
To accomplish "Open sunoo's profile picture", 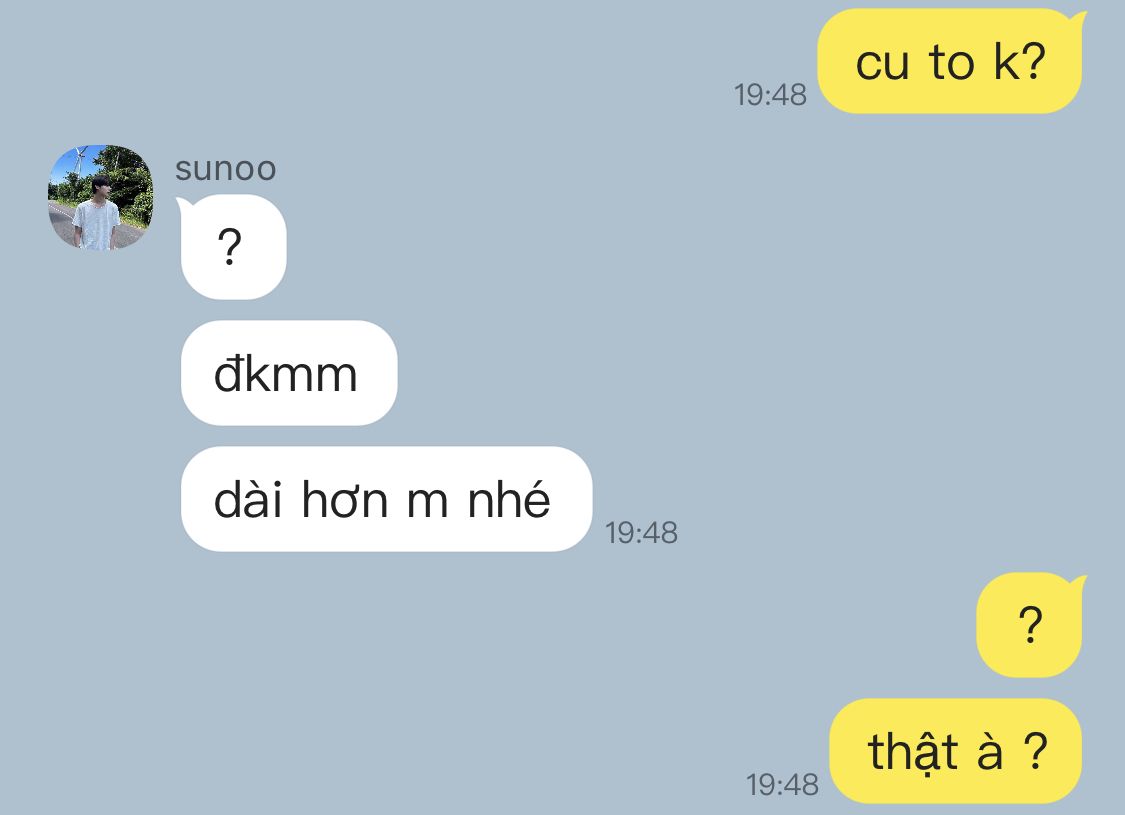I will (x=100, y=197).
